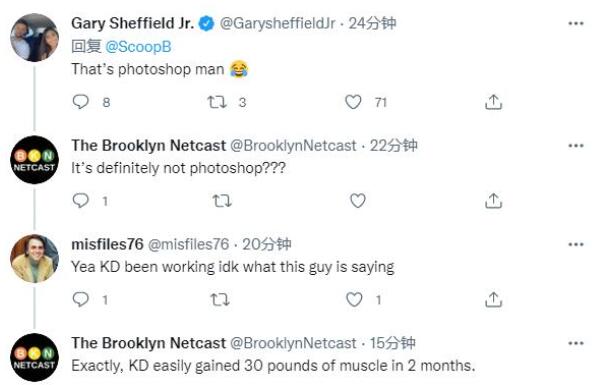
Task: Open more options on Brooklyn Netcast's 22-minute tweet
Action: click(x=576, y=146)
